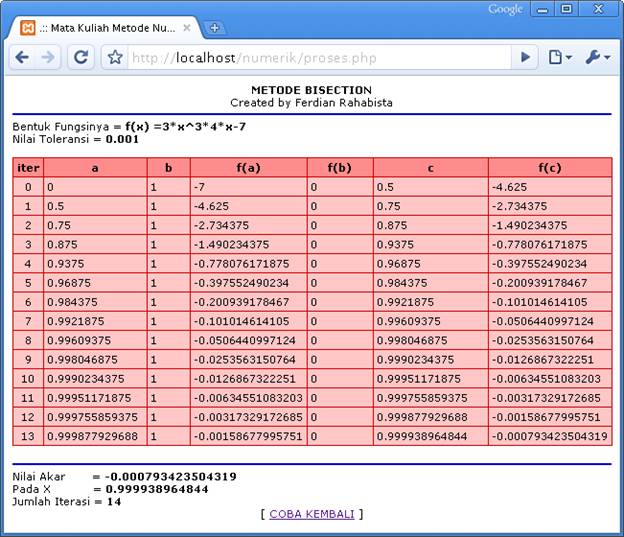
Task: Click the Go play arrow button
Action: (x=525, y=57)
